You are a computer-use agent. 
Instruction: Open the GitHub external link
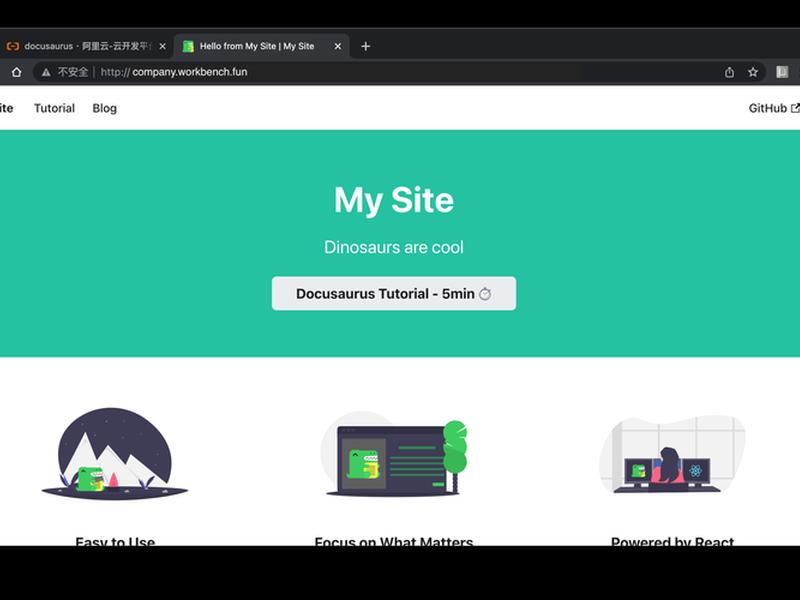(x=773, y=108)
